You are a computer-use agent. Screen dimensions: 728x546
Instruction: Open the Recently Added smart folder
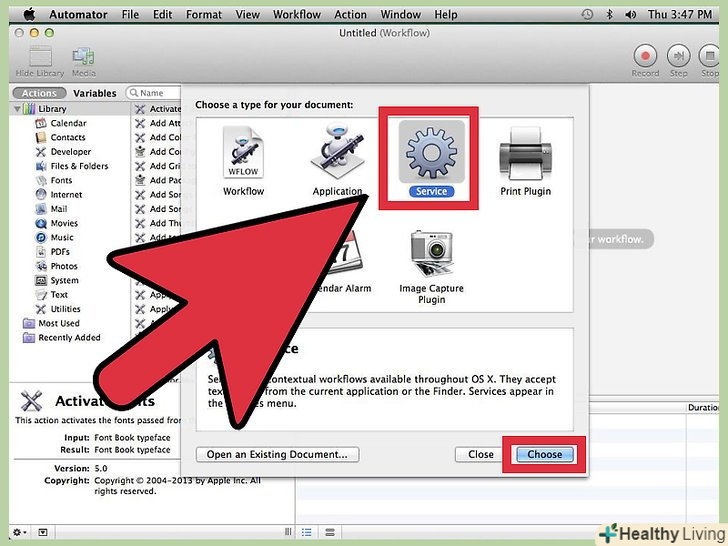click(69, 338)
